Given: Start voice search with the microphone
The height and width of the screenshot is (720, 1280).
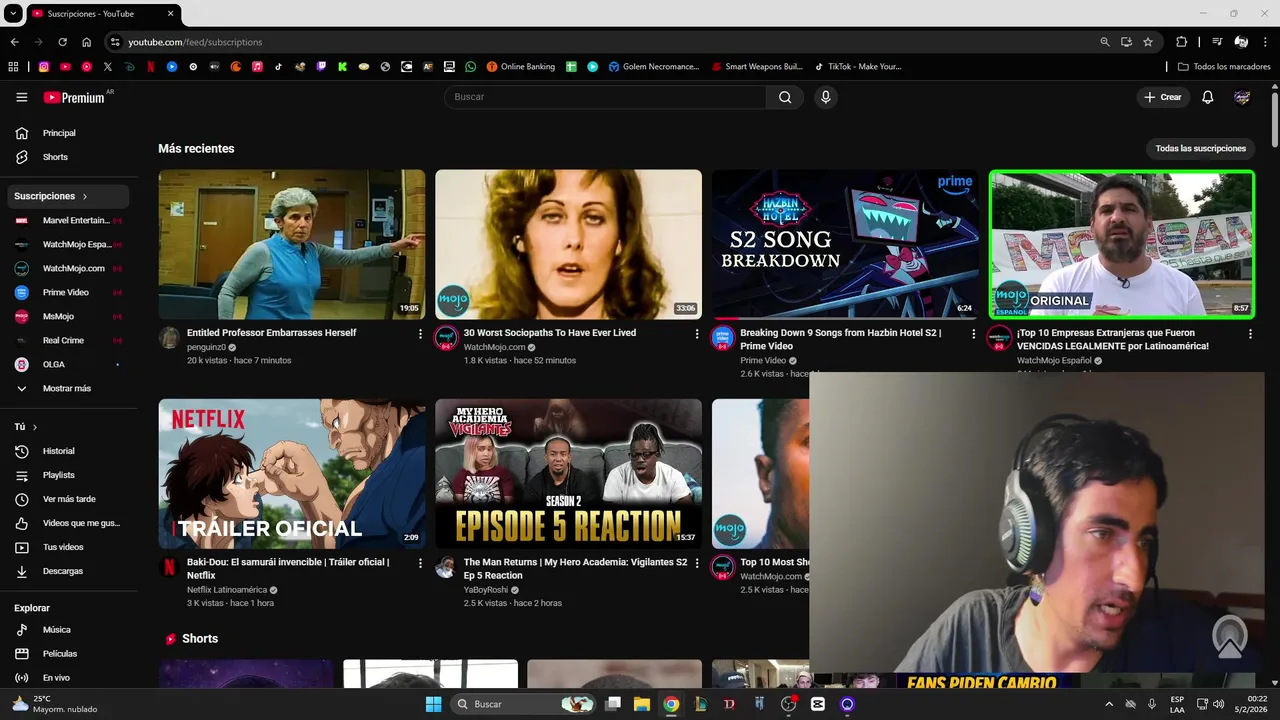Looking at the screenshot, I should (x=825, y=97).
